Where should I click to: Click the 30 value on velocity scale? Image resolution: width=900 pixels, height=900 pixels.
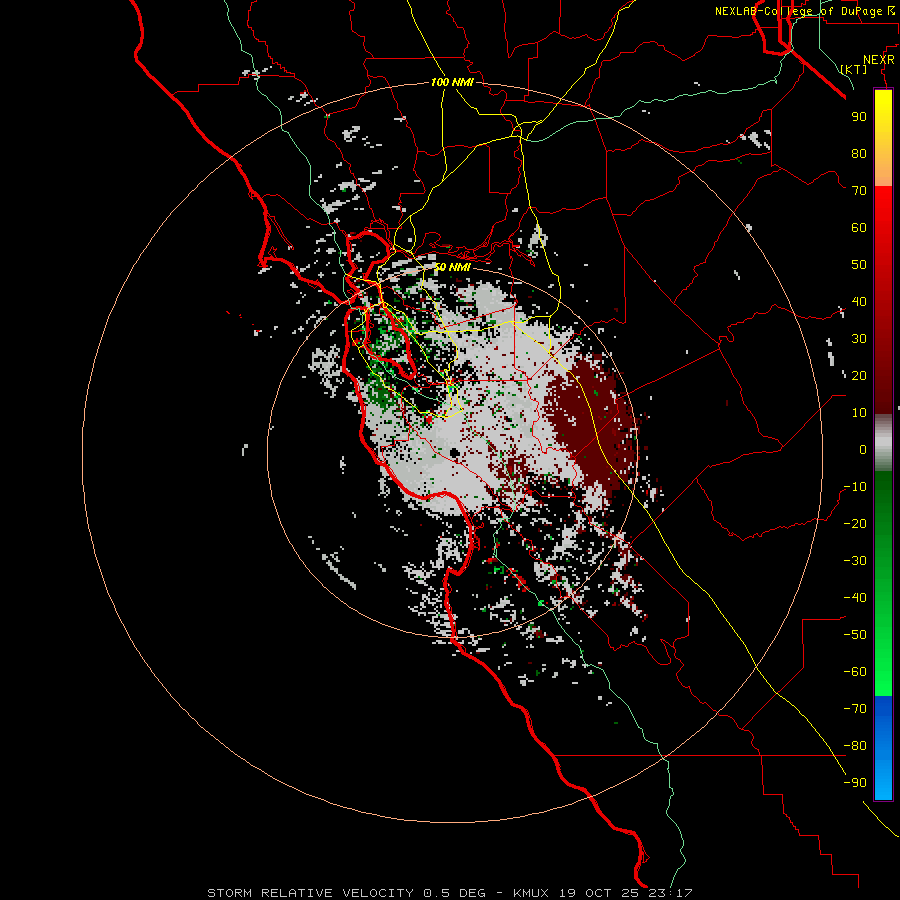click(859, 339)
